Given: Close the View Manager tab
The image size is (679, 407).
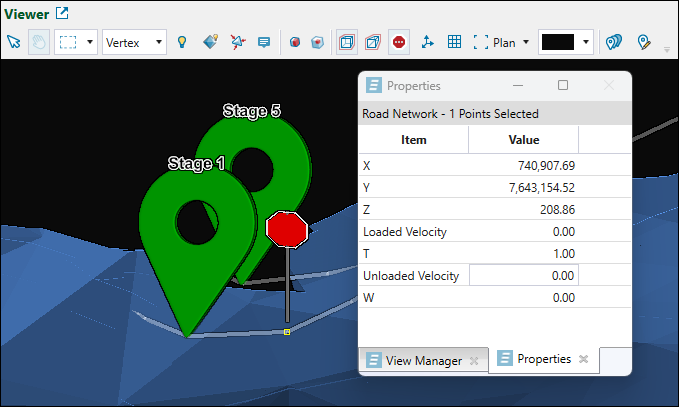Looking at the screenshot, I should [x=474, y=360].
